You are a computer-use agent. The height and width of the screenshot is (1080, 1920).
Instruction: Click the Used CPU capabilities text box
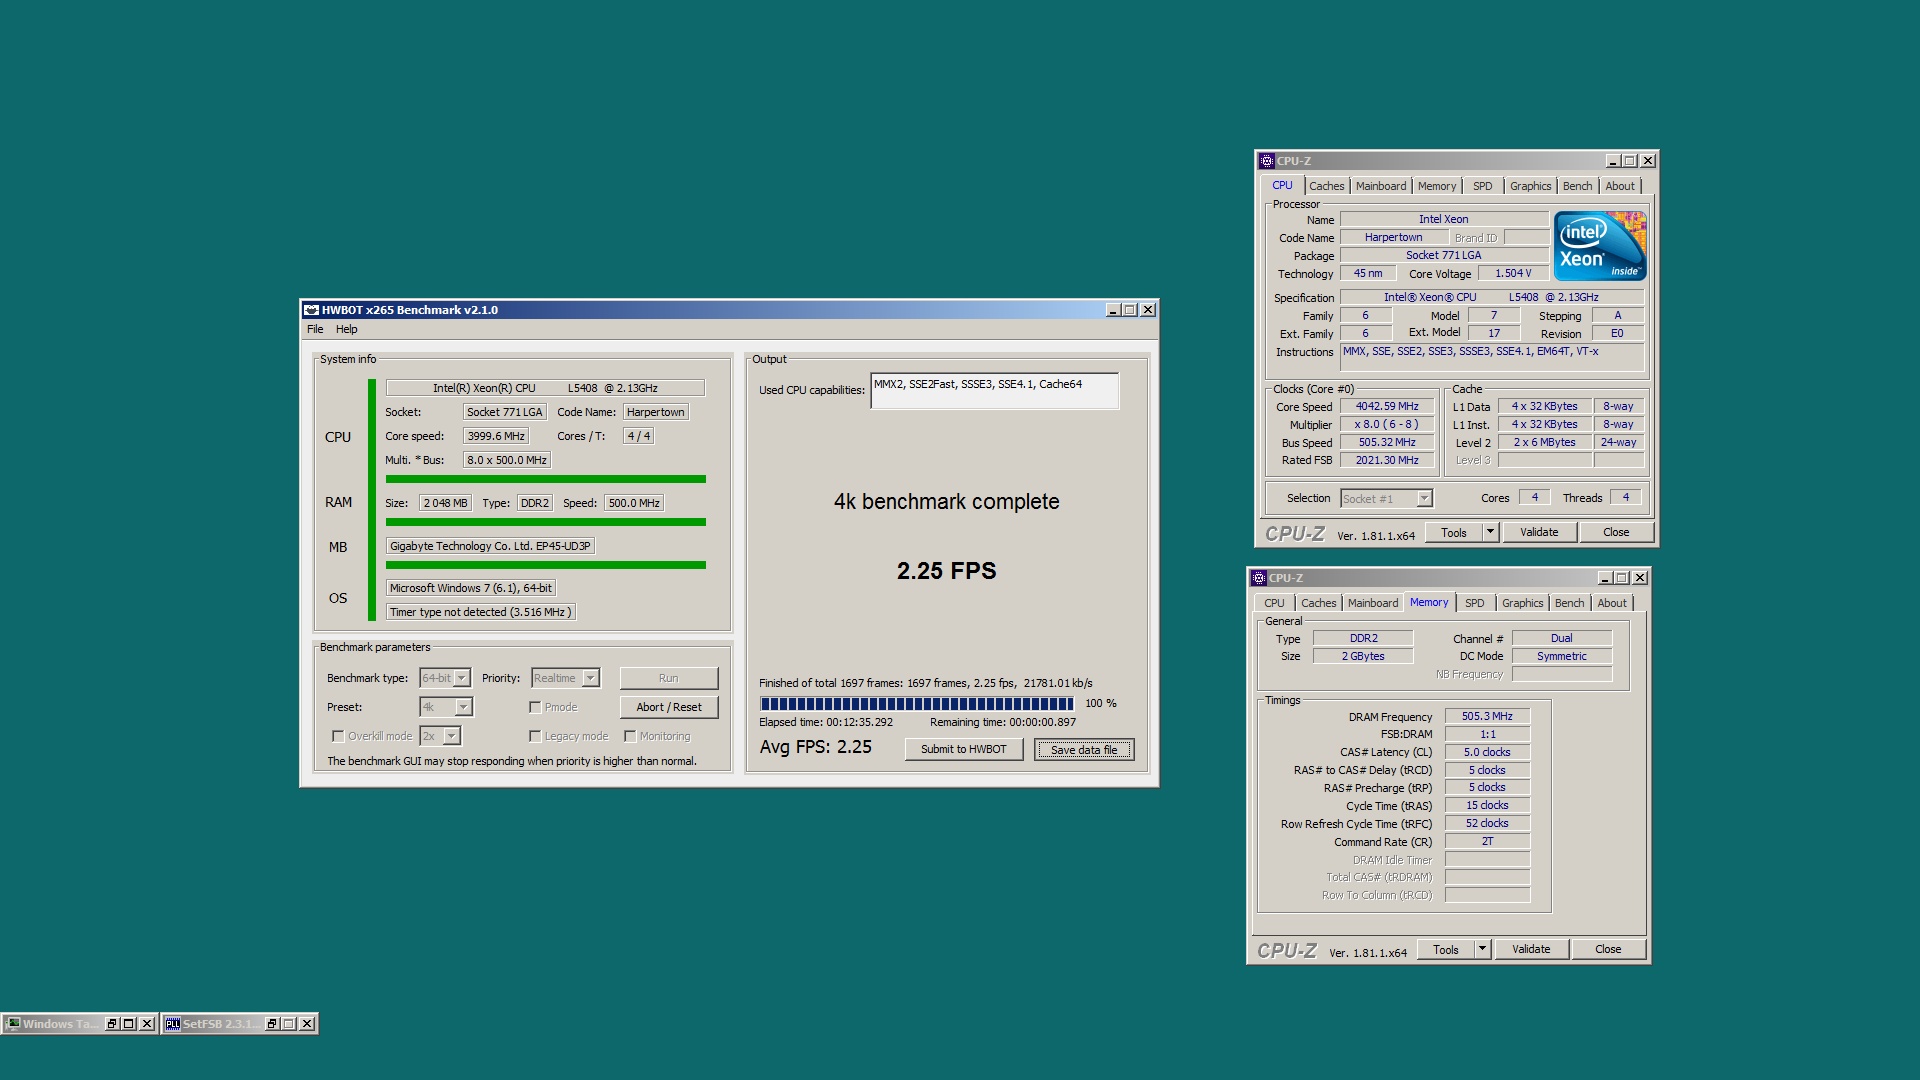point(995,391)
